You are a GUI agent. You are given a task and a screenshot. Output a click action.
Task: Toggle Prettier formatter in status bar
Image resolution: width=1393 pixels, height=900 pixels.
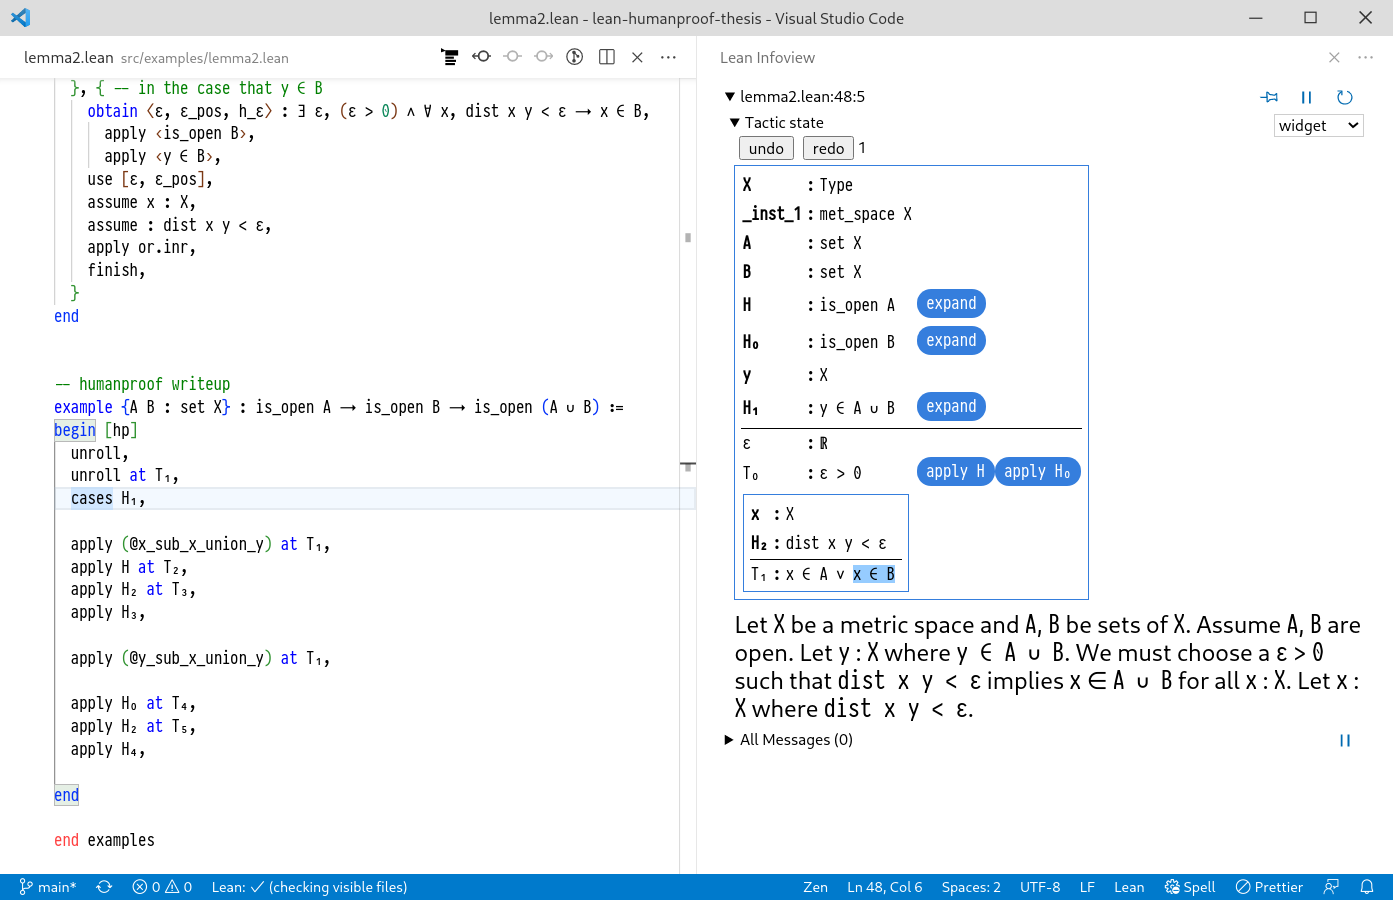tap(1268, 887)
